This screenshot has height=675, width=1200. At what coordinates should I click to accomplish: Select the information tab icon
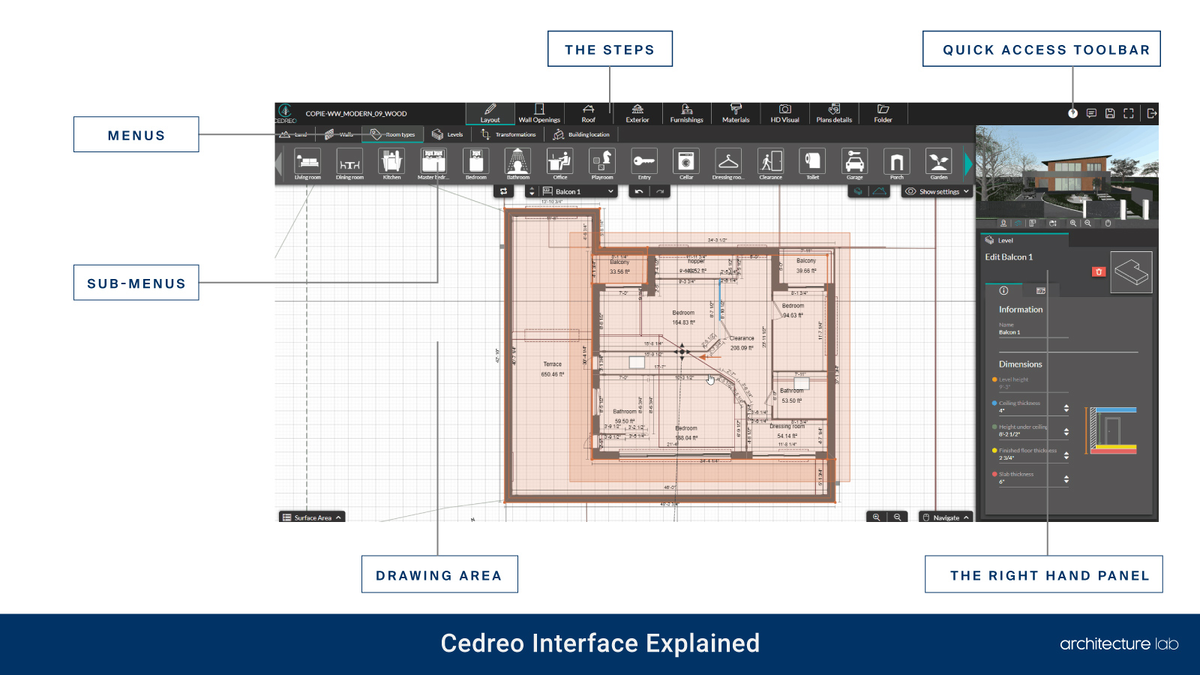pos(1003,289)
